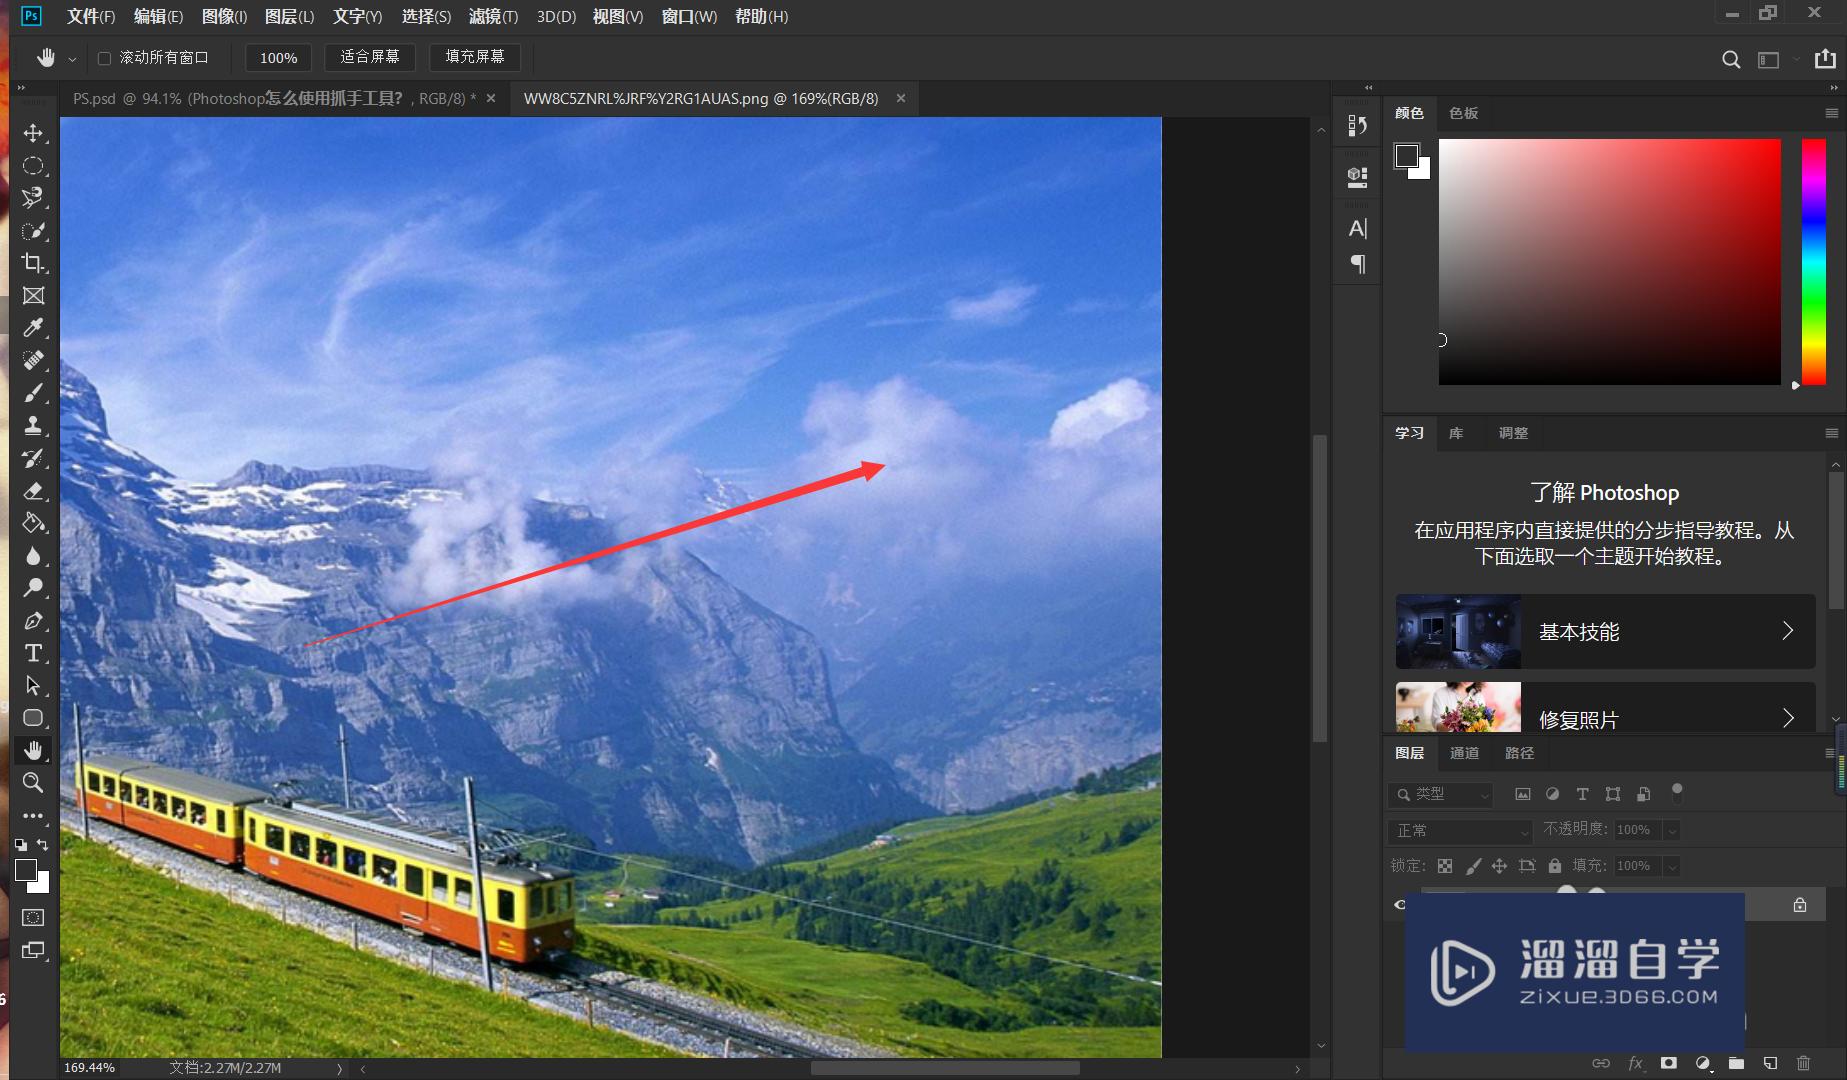Select the Eyedropper tool

(33, 328)
